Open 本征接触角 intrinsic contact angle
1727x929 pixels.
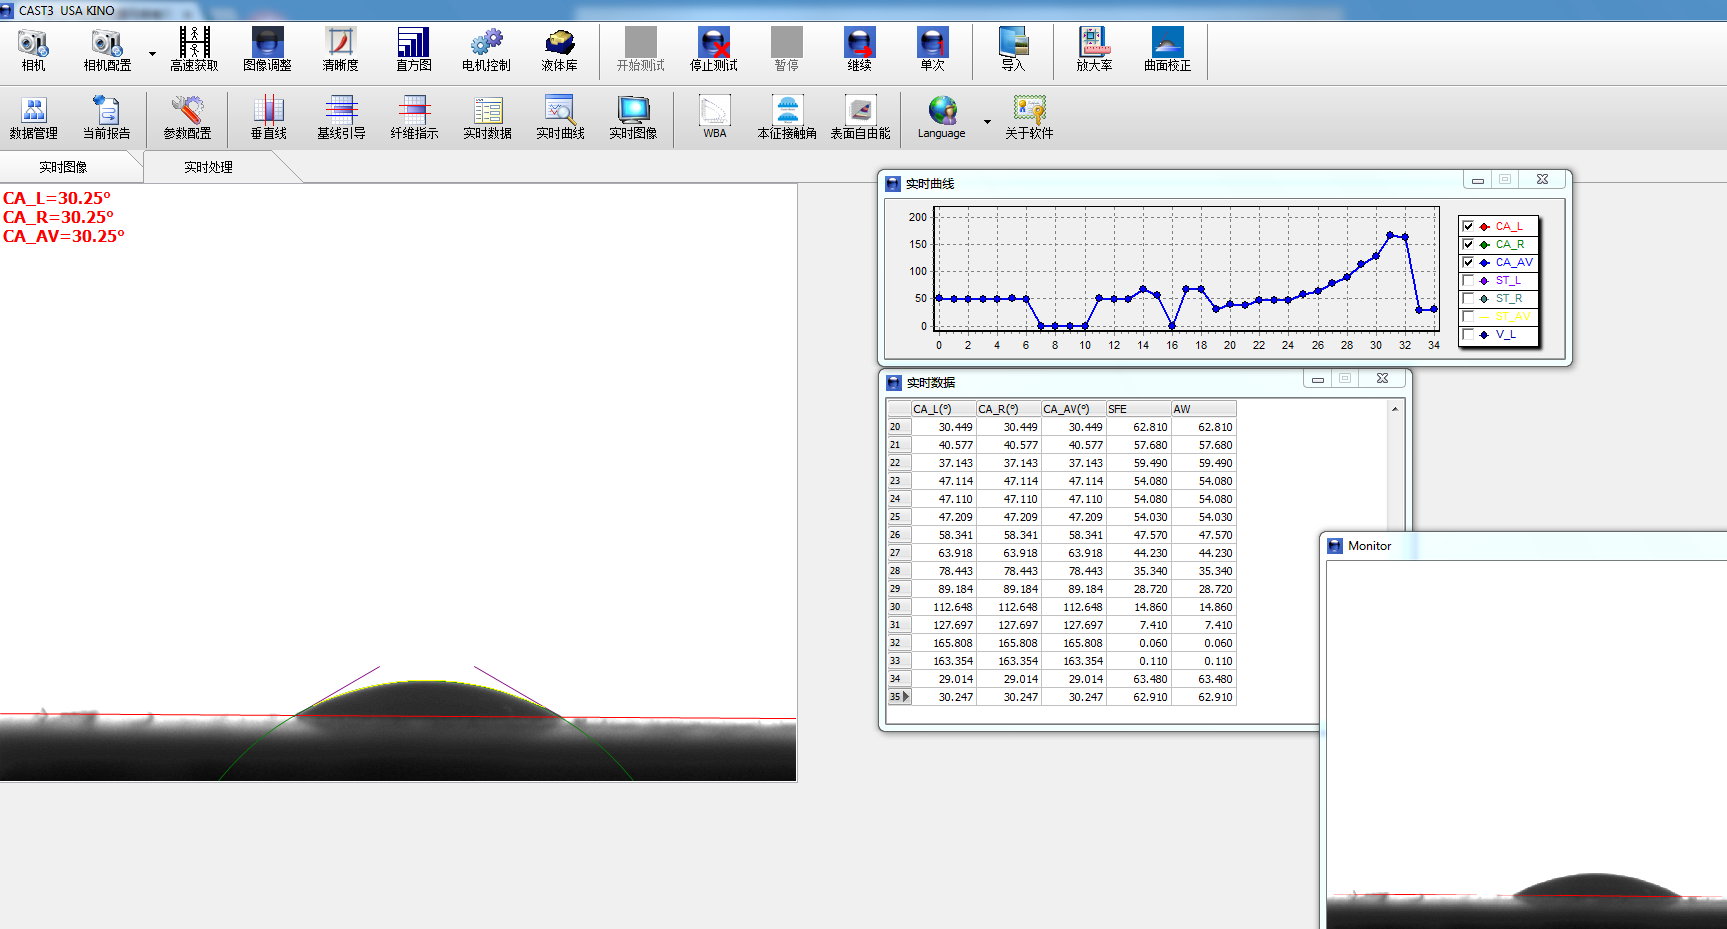787,118
